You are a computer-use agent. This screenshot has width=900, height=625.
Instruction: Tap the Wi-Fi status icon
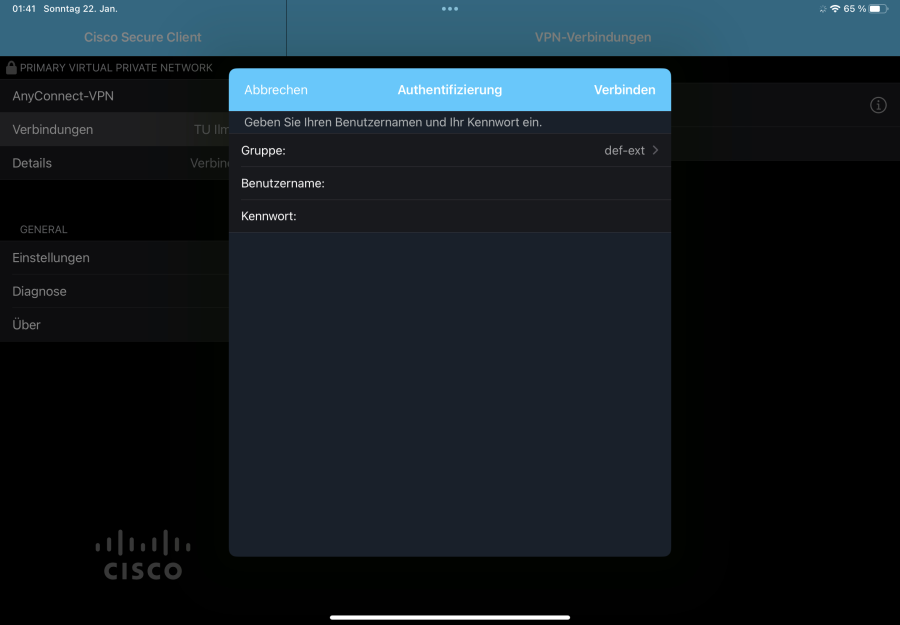(835, 9)
